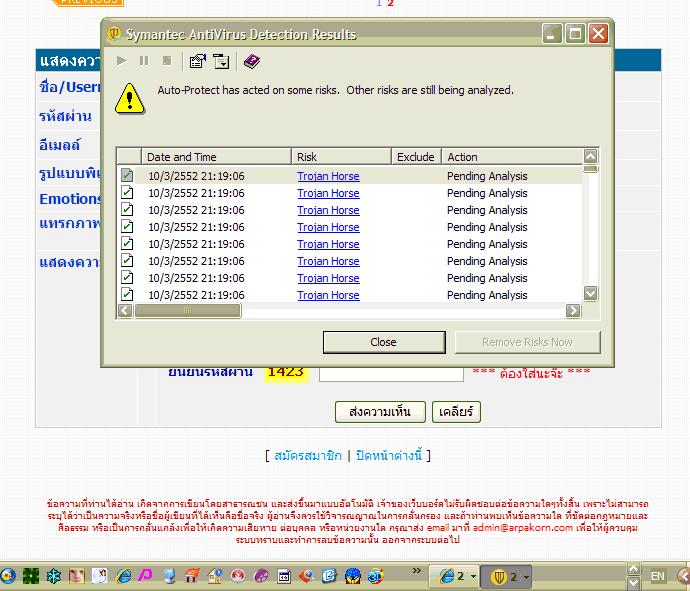The image size is (690, 591).
Task: Minimize the Symantec detection results window
Action: [x=552, y=33]
